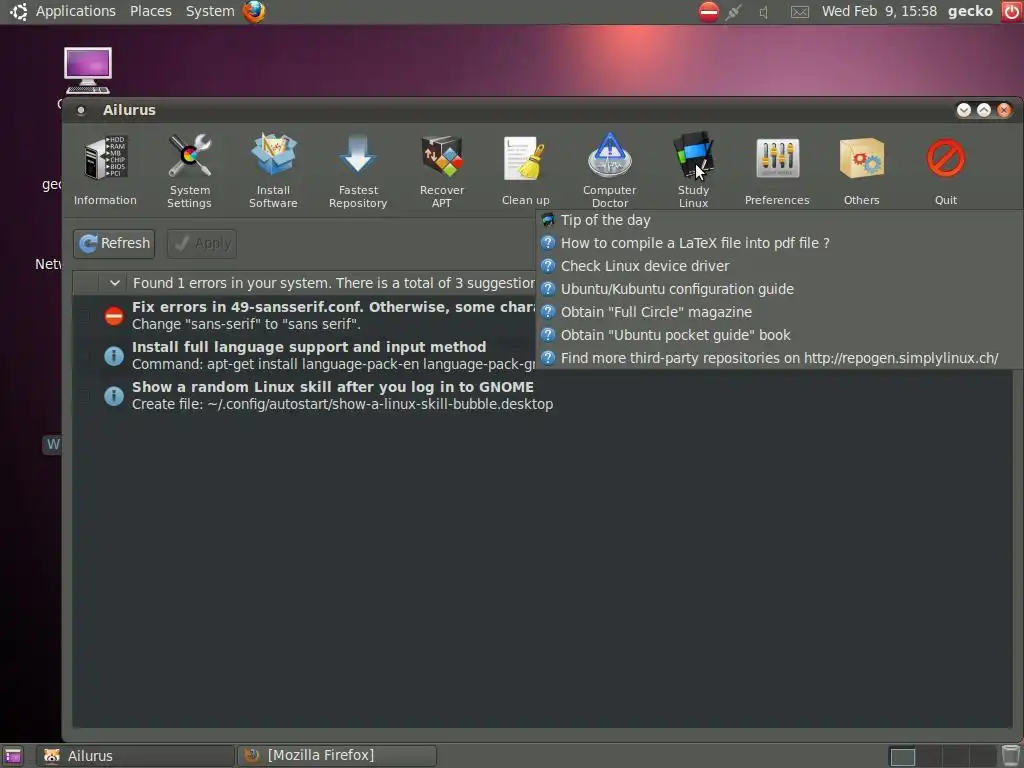This screenshot has height=768, width=1024.
Task: Open Ubuntu/Kubuntu configuration guide
Action: point(779,289)
